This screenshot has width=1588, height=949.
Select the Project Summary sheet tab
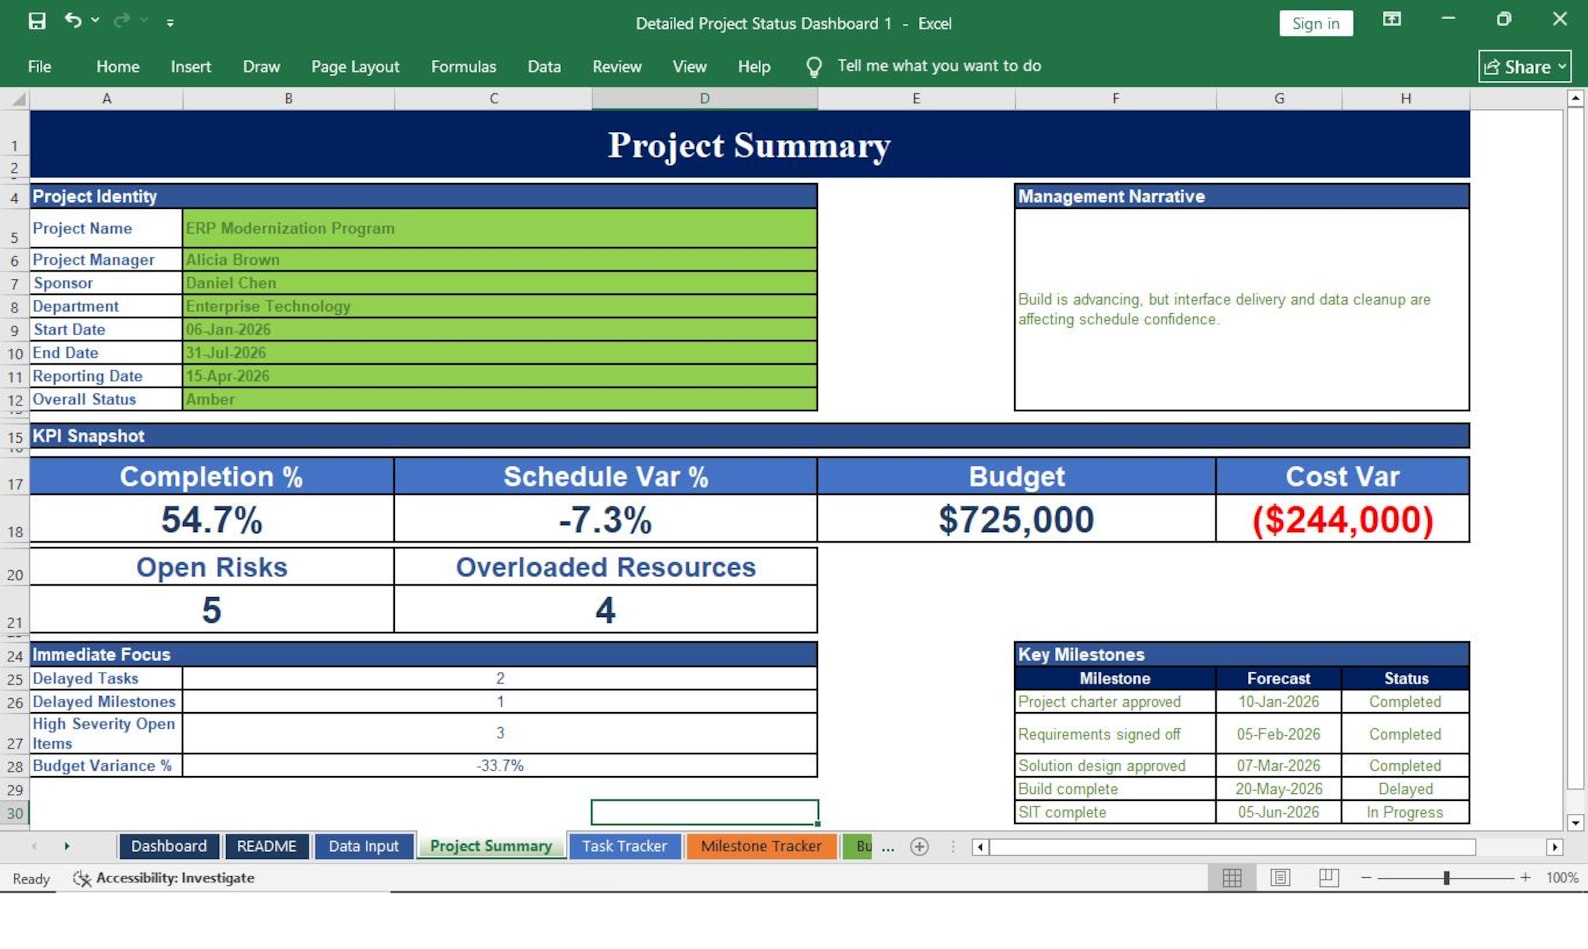point(491,846)
